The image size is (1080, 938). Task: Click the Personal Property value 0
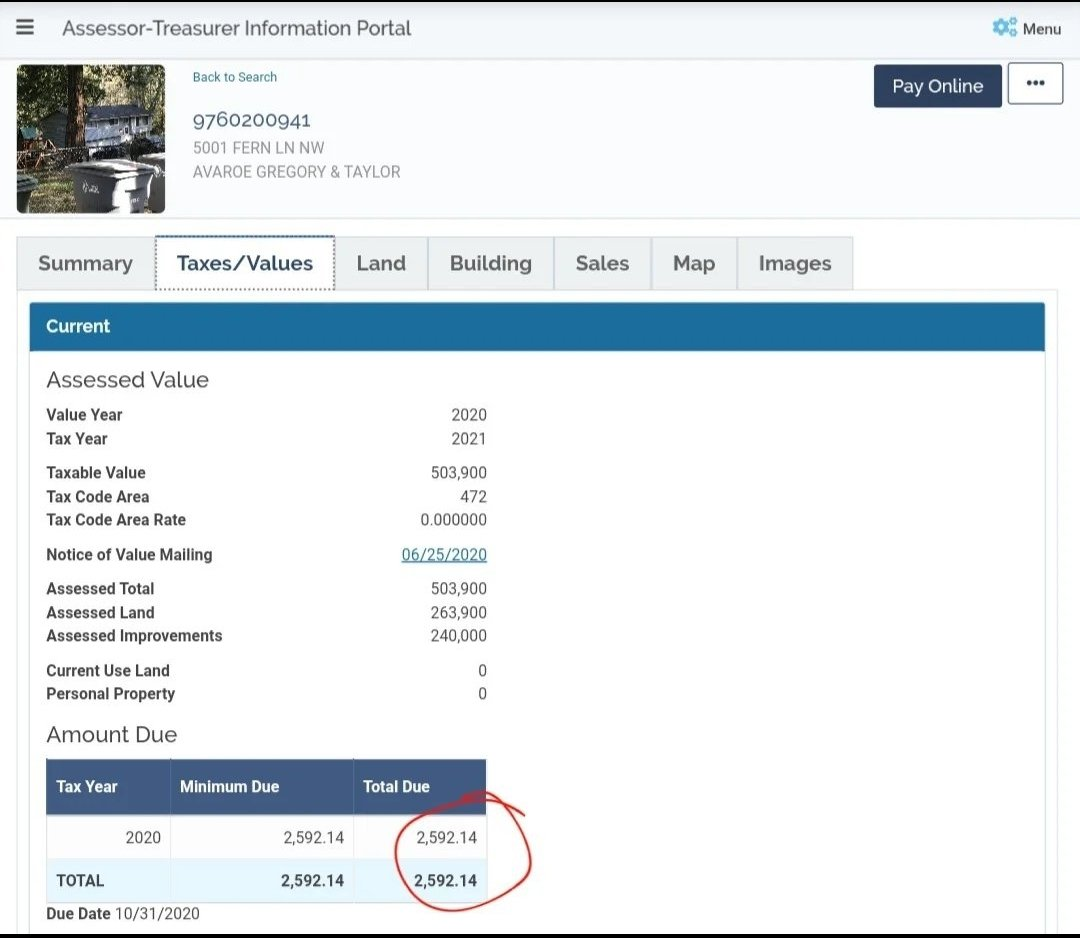pos(482,694)
